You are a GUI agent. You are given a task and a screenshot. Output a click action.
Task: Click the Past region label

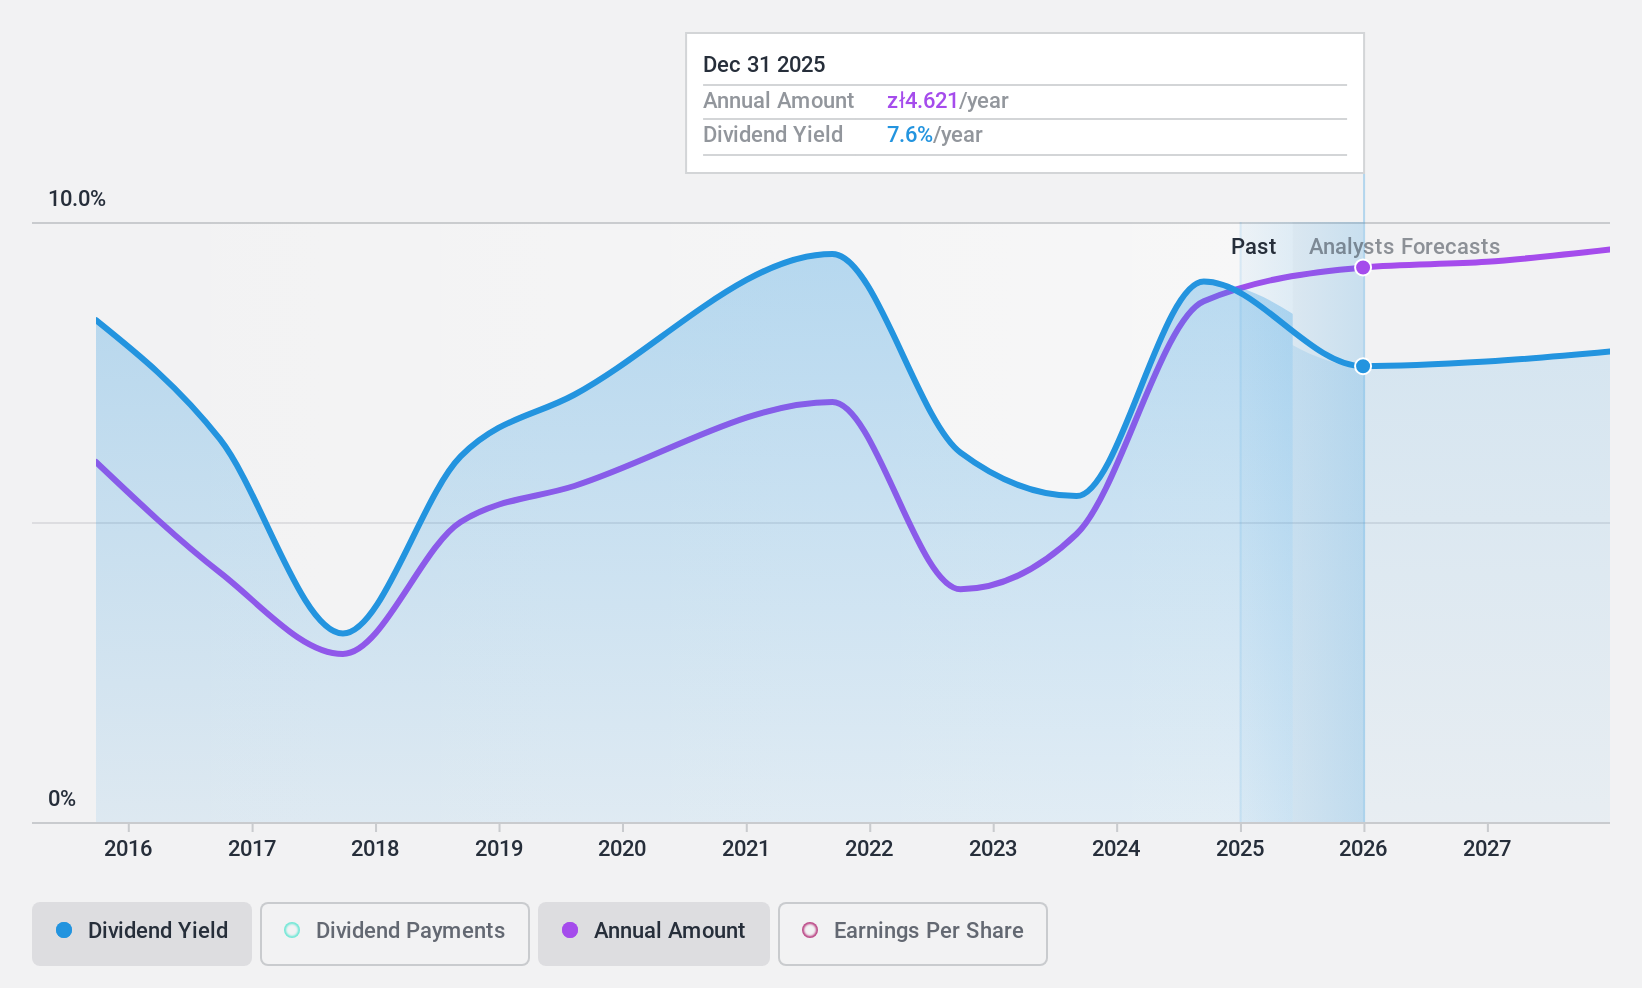1253,247
